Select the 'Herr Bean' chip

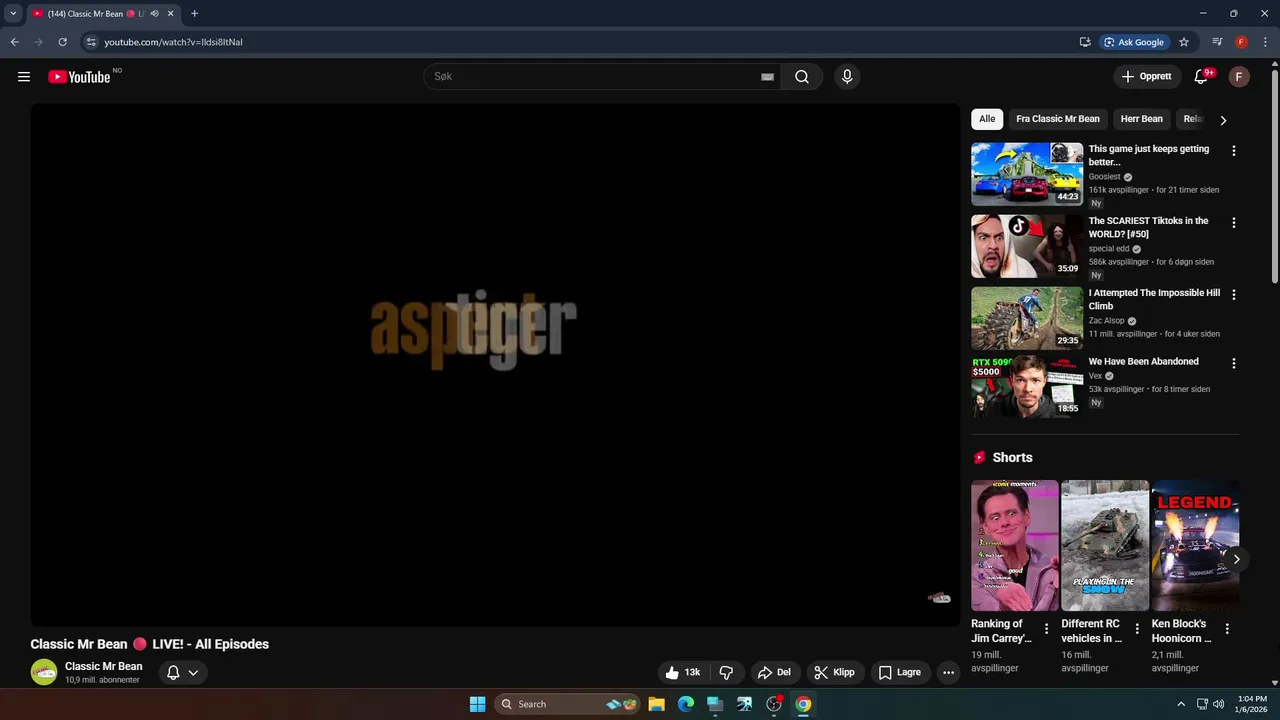click(x=1142, y=119)
